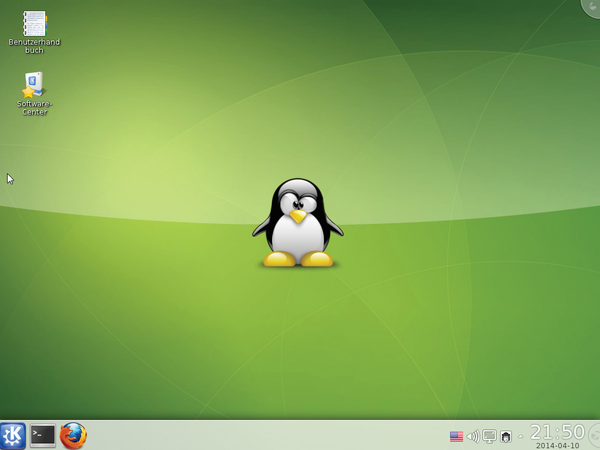This screenshot has width=600, height=450.
Task: Open the panel toolbox at panel's right end
Action: click(x=593, y=435)
